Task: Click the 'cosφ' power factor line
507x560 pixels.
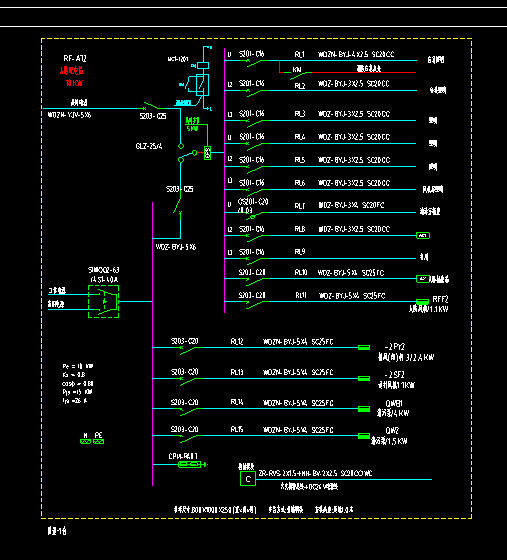Action: [x=77, y=384]
